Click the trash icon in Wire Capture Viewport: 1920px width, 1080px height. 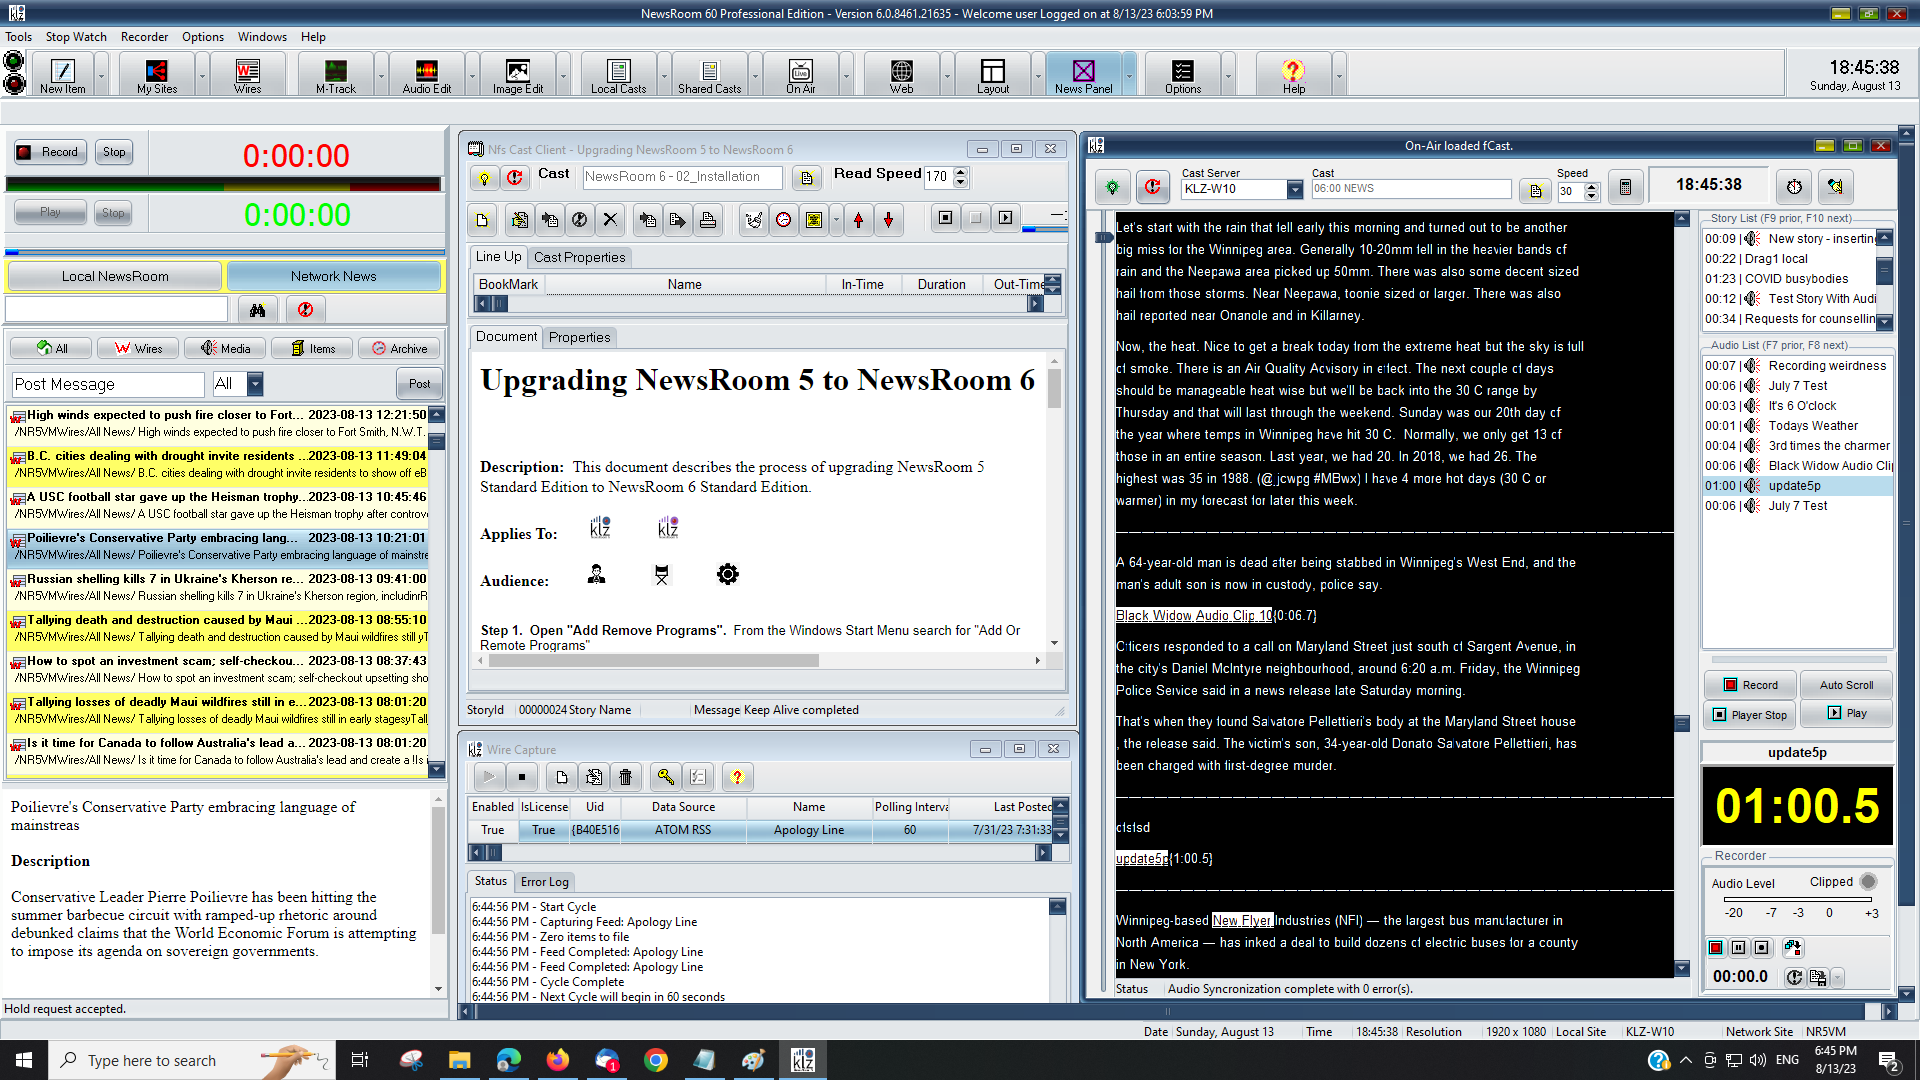click(626, 777)
